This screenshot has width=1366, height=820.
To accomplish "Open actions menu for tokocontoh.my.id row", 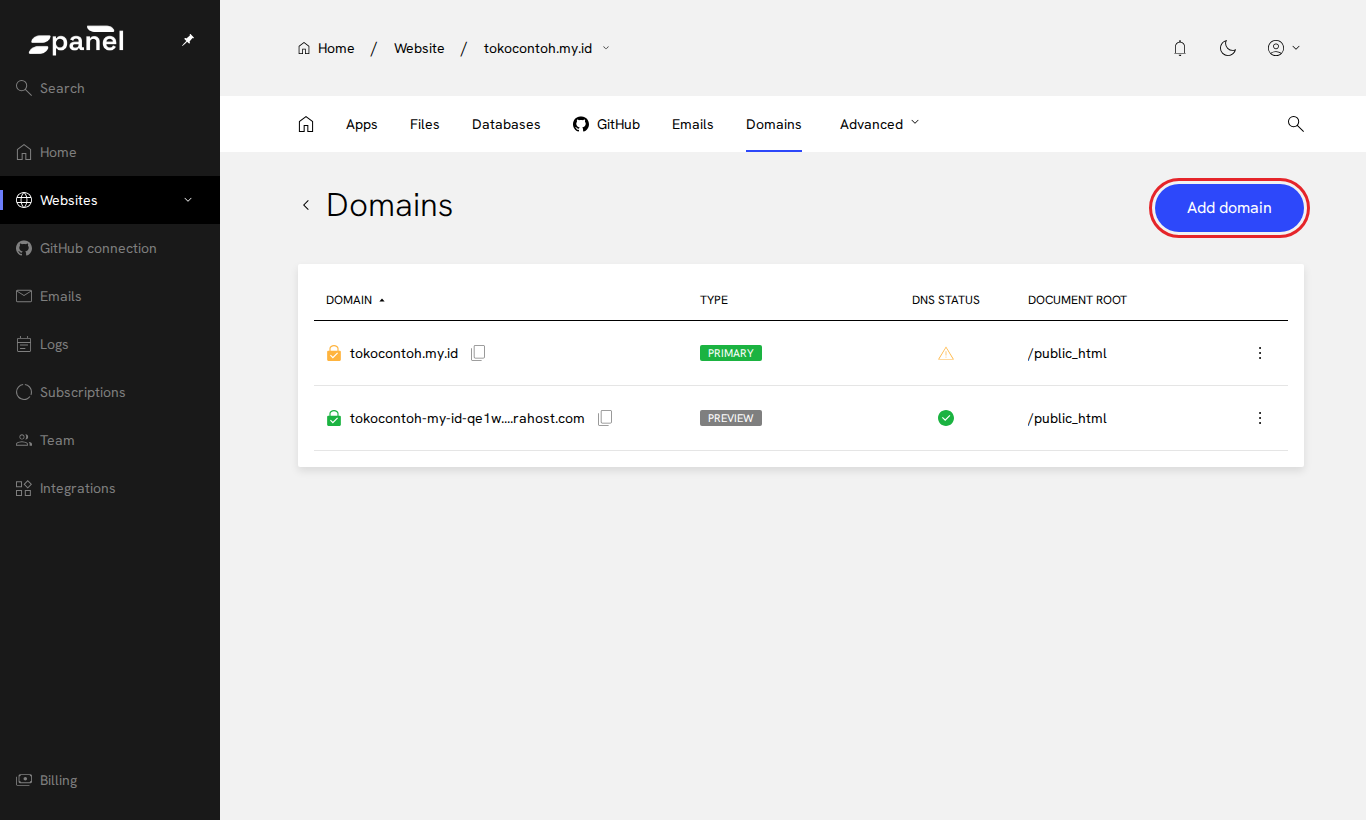I will 1260,353.
